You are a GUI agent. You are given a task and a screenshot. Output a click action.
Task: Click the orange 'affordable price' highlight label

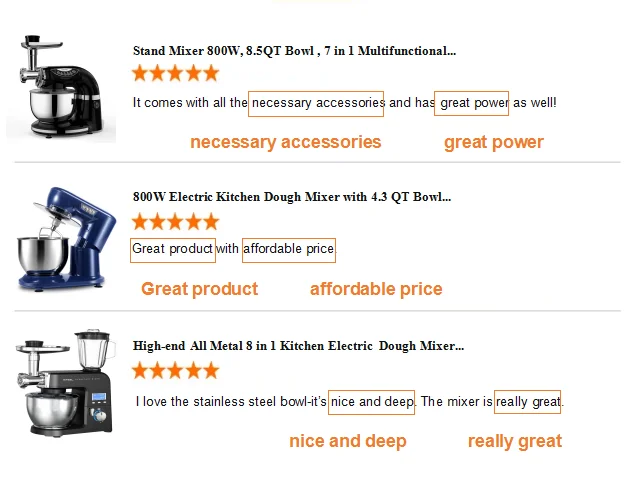[x=375, y=289]
